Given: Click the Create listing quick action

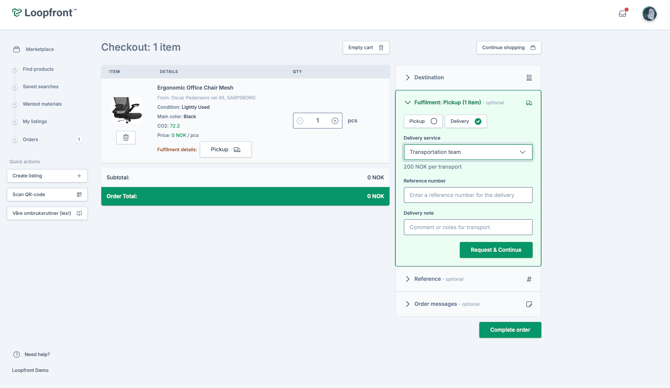Looking at the screenshot, I should (47, 176).
